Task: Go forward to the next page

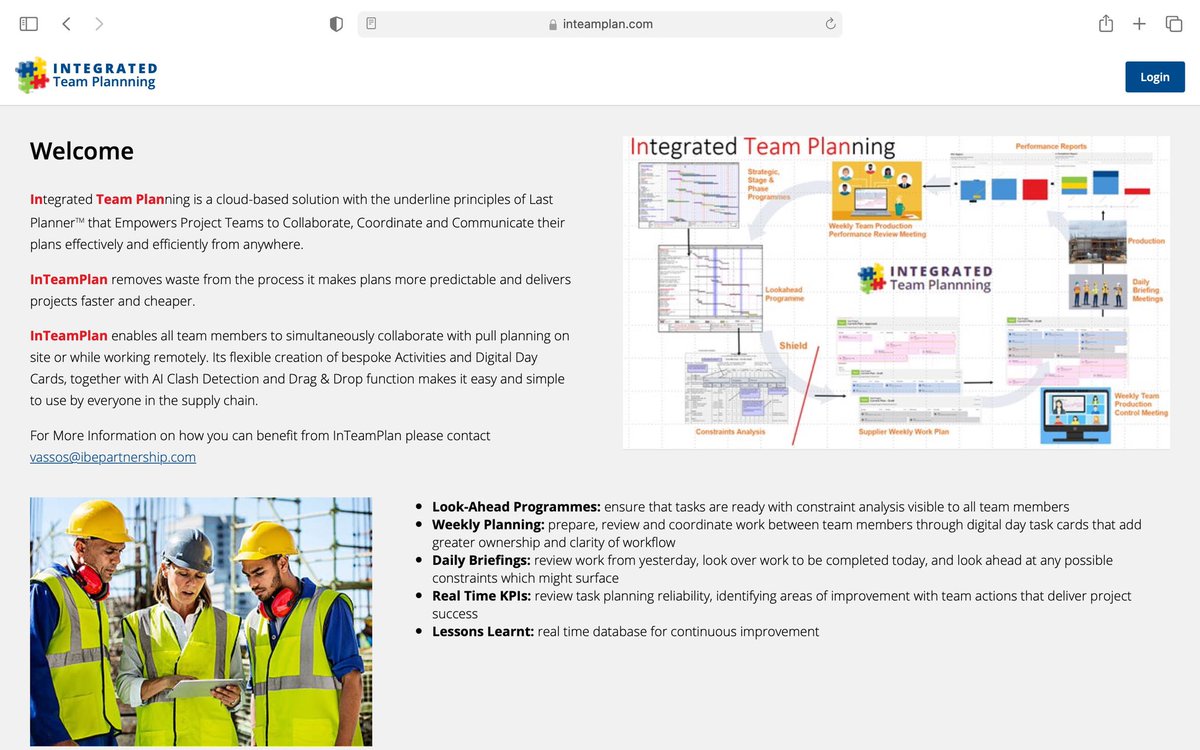Action: pos(99,24)
